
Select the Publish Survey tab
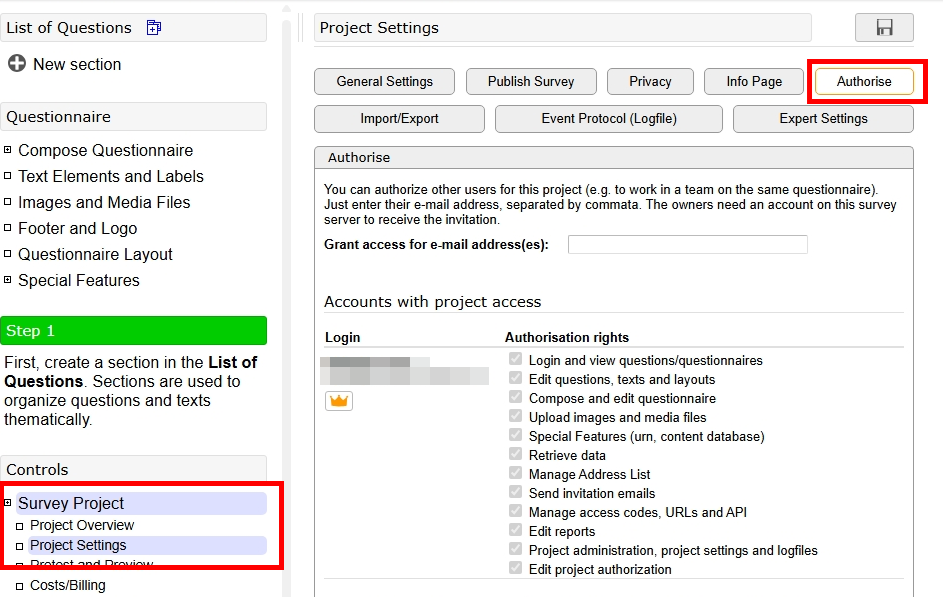coord(531,81)
